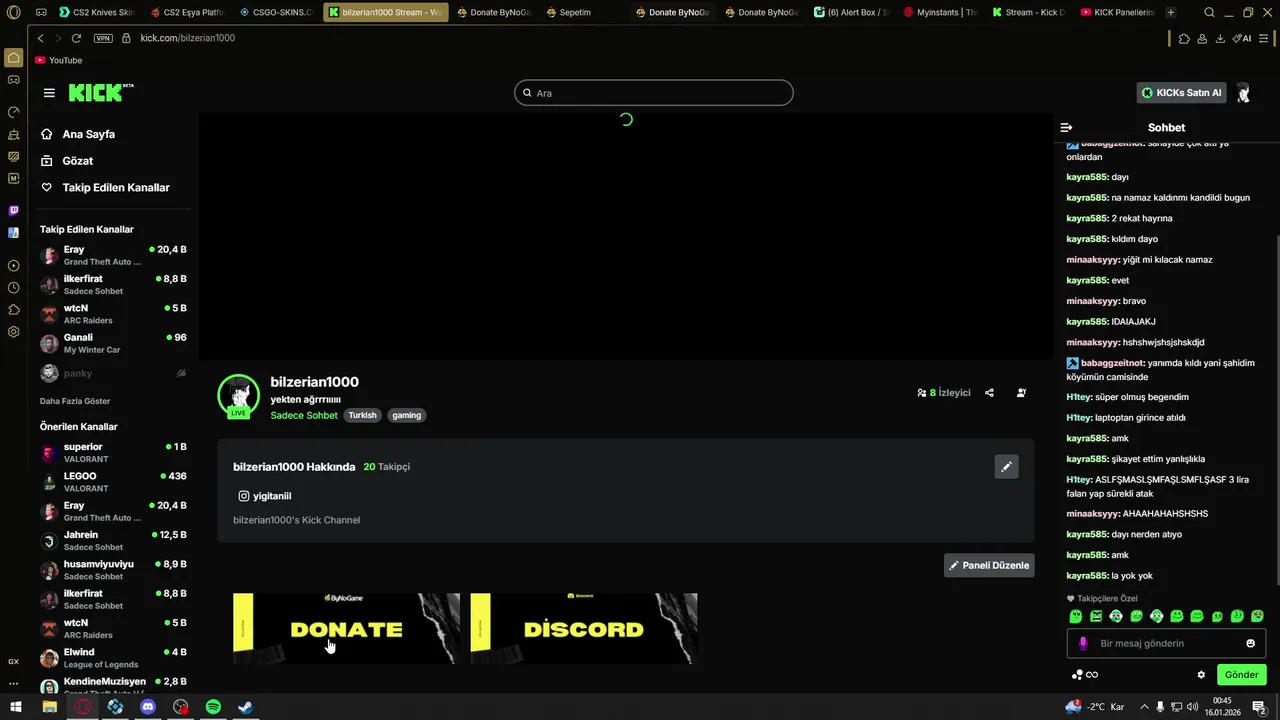This screenshot has height=720, width=1280.
Task: Click the pencil edit icon in Hakkında panel
Action: click(x=1006, y=467)
